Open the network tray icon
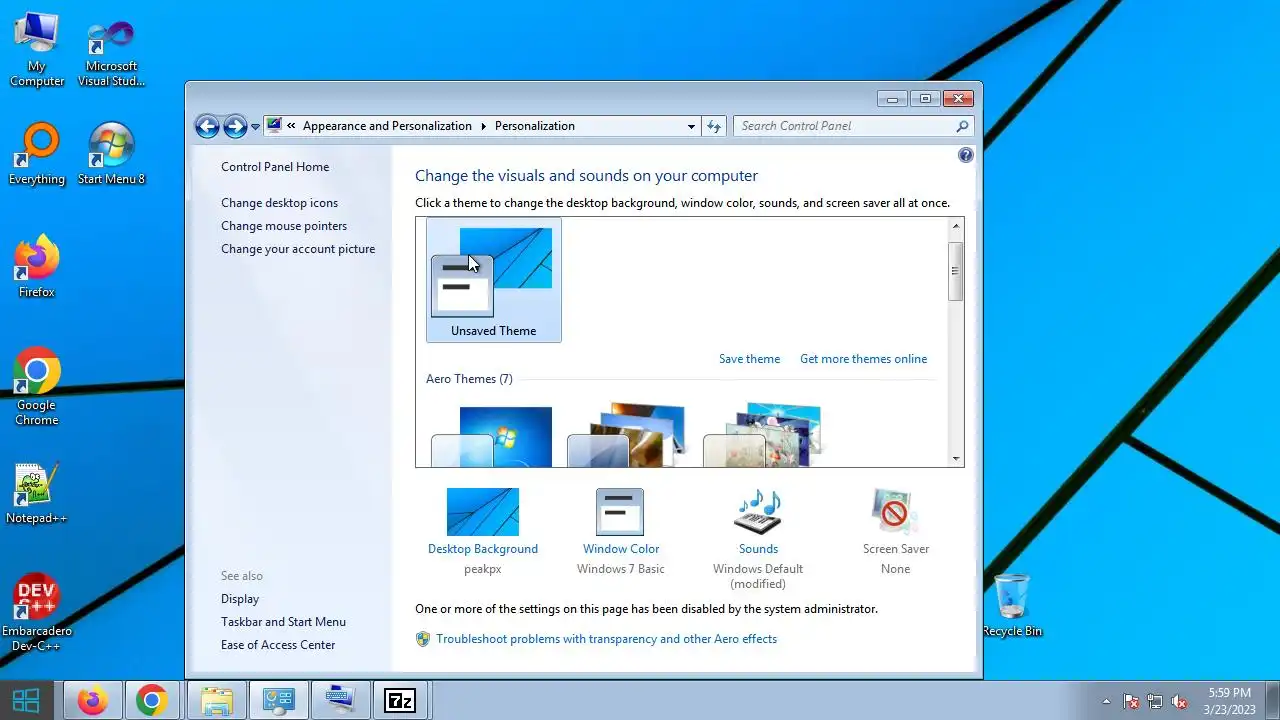 point(1155,701)
